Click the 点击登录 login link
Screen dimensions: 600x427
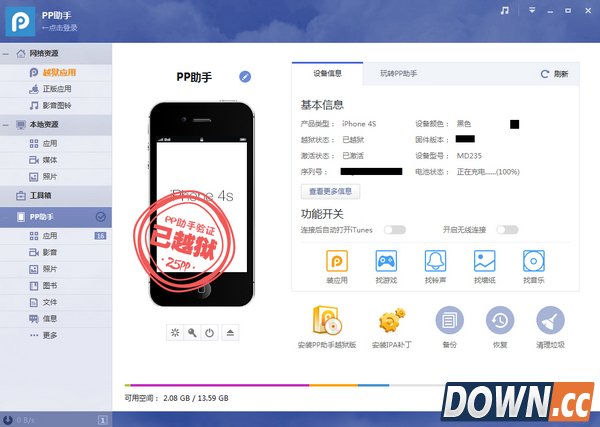tap(60, 28)
